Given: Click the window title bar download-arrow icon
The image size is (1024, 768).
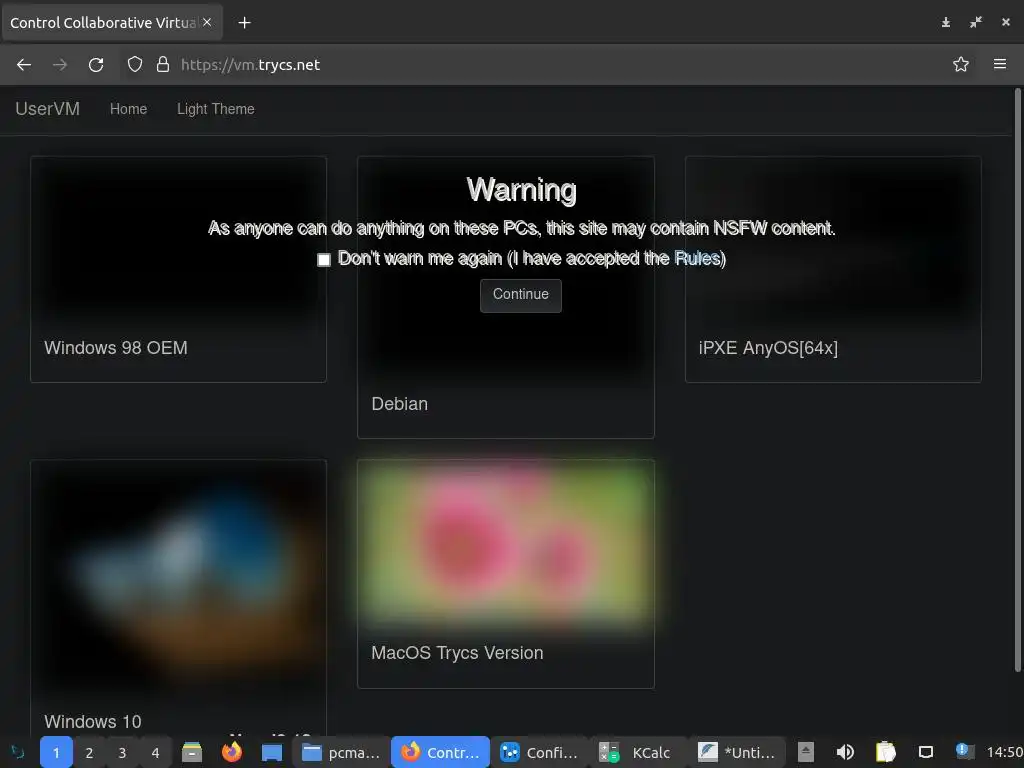Looking at the screenshot, I should coord(946,23).
